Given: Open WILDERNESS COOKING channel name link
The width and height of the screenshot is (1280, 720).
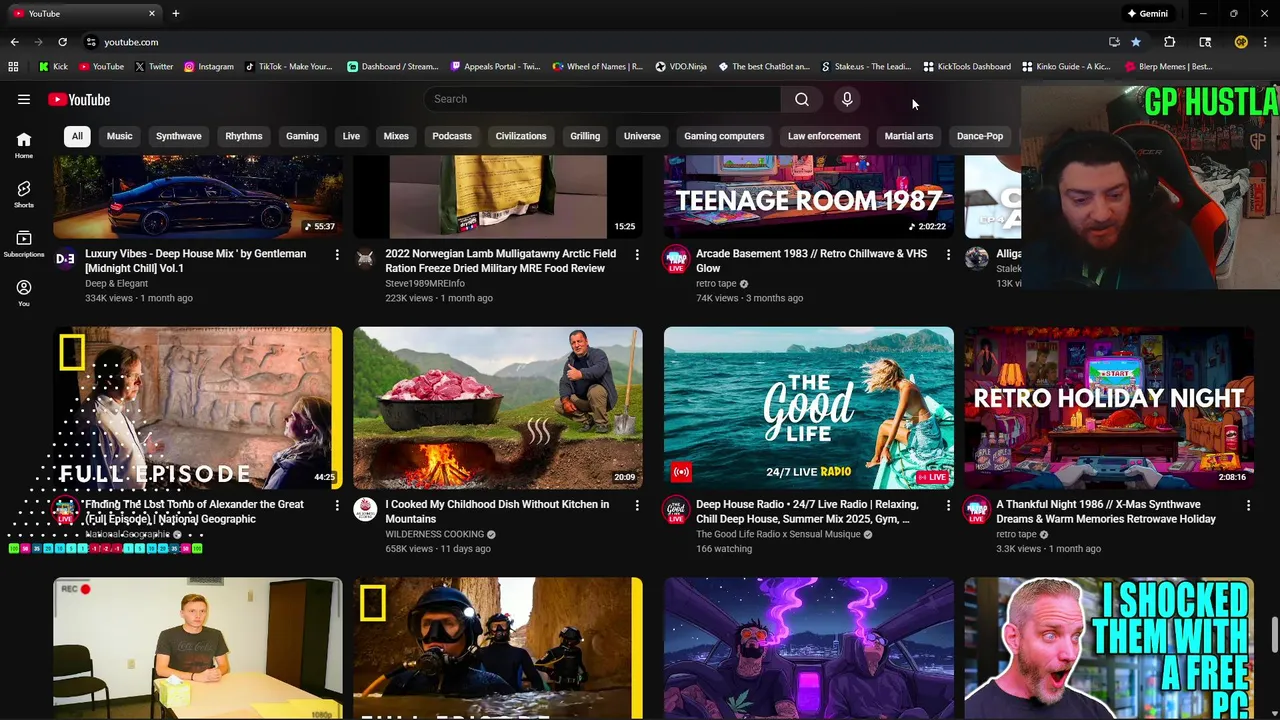Looking at the screenshot, I should click(x=435, y=534).
